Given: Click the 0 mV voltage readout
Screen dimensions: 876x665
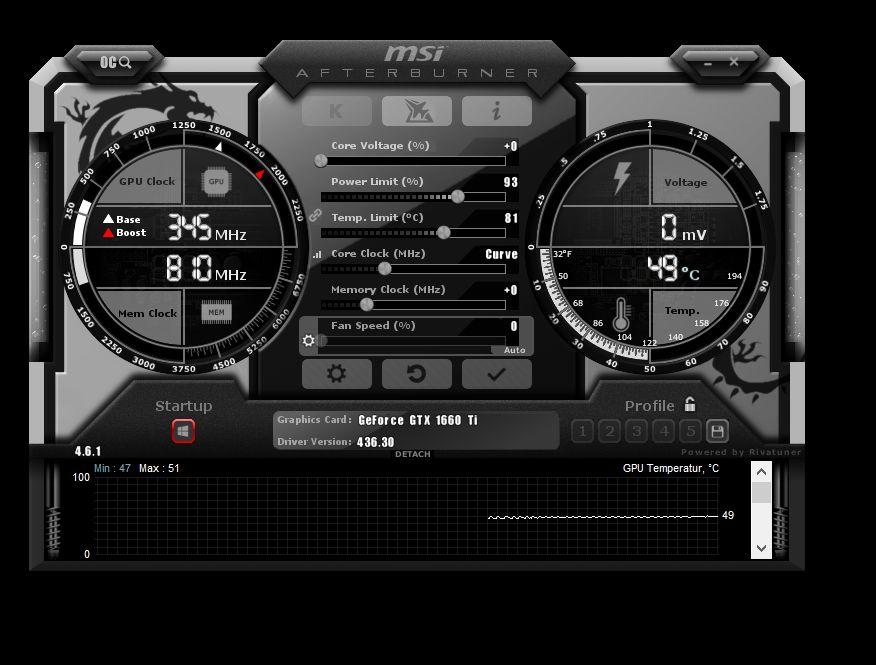Looking at the screenshot, I should [683, 228].
